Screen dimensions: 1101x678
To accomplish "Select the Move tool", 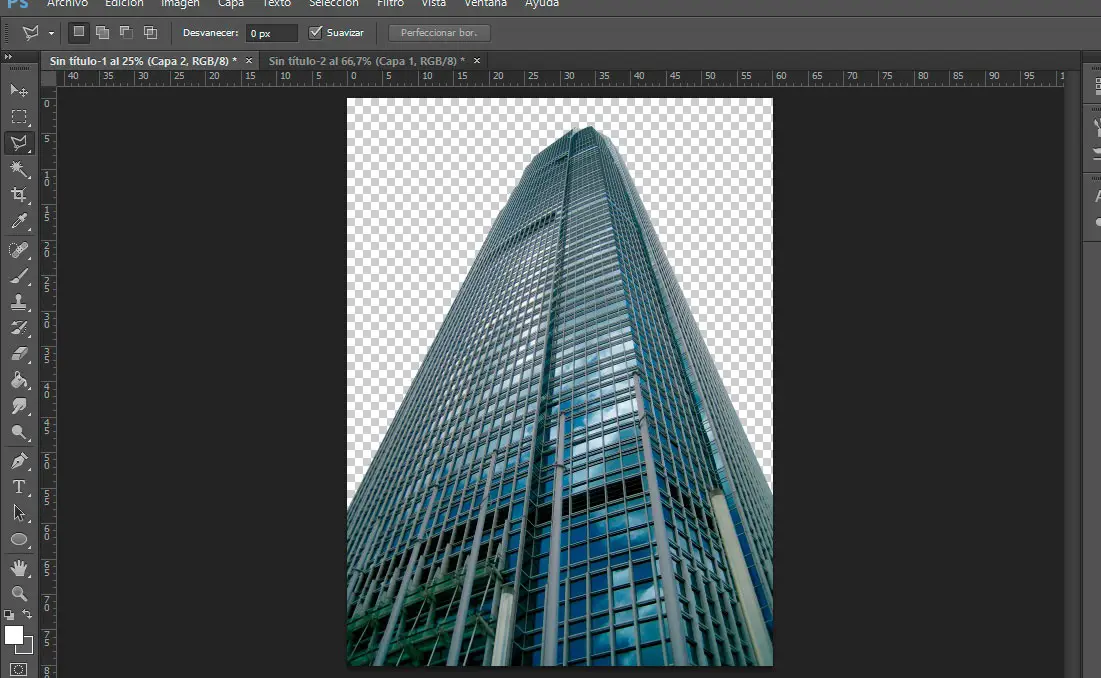I will click(19, 91).
